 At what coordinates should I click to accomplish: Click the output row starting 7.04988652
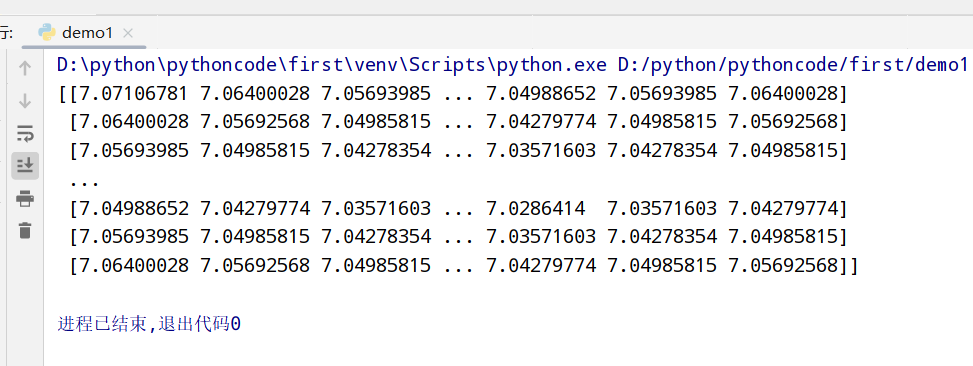click(x=458, y=208)
